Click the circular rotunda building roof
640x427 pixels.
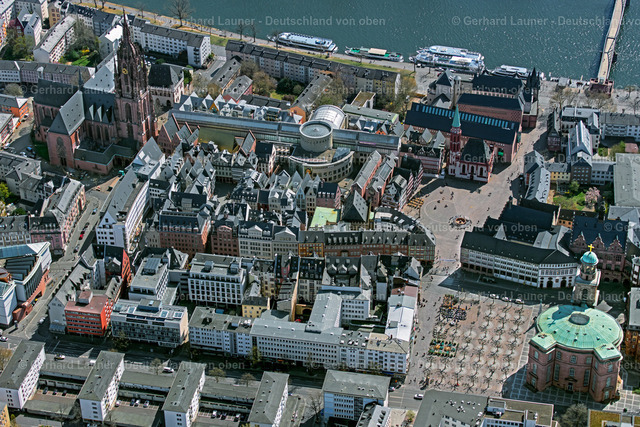click(x=316, y=131)
